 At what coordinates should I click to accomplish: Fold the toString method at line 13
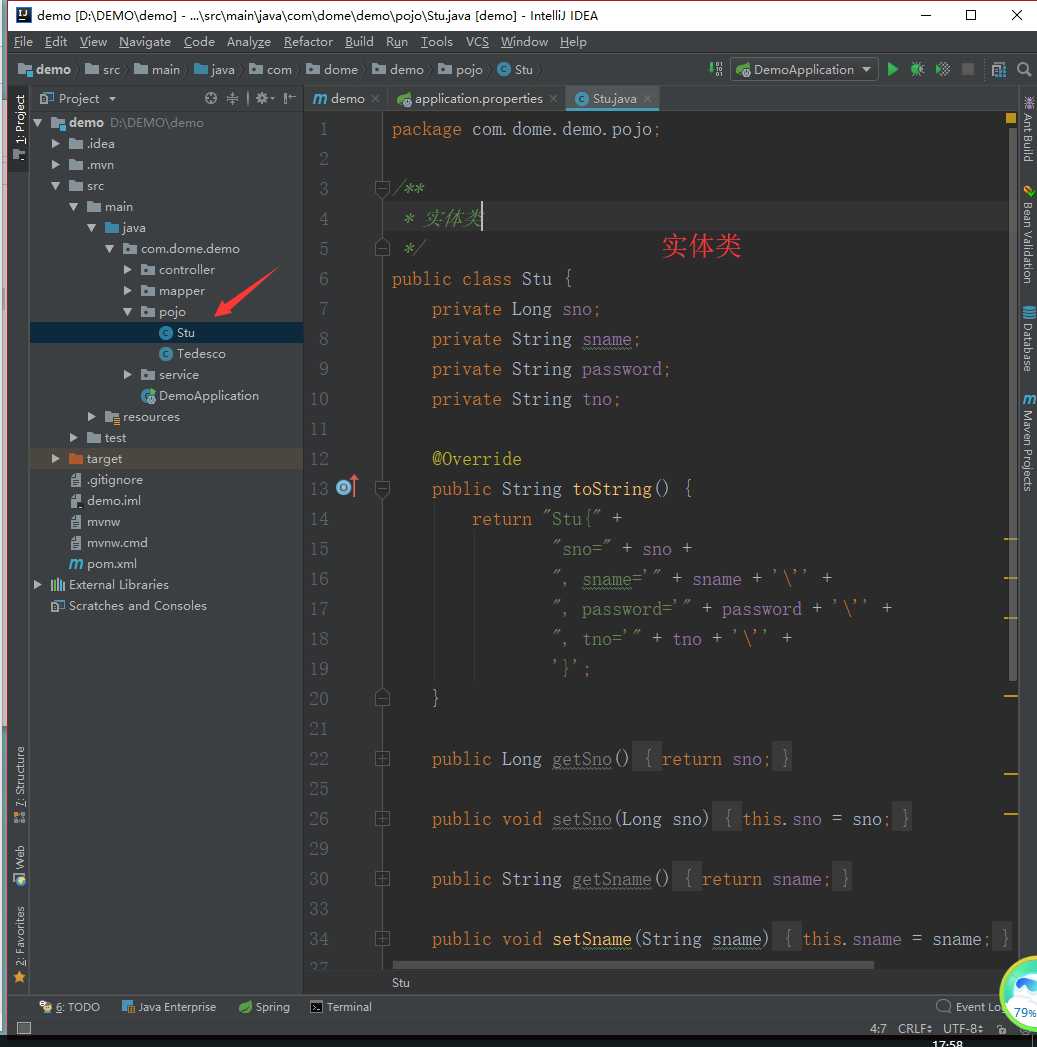[382, 488]
